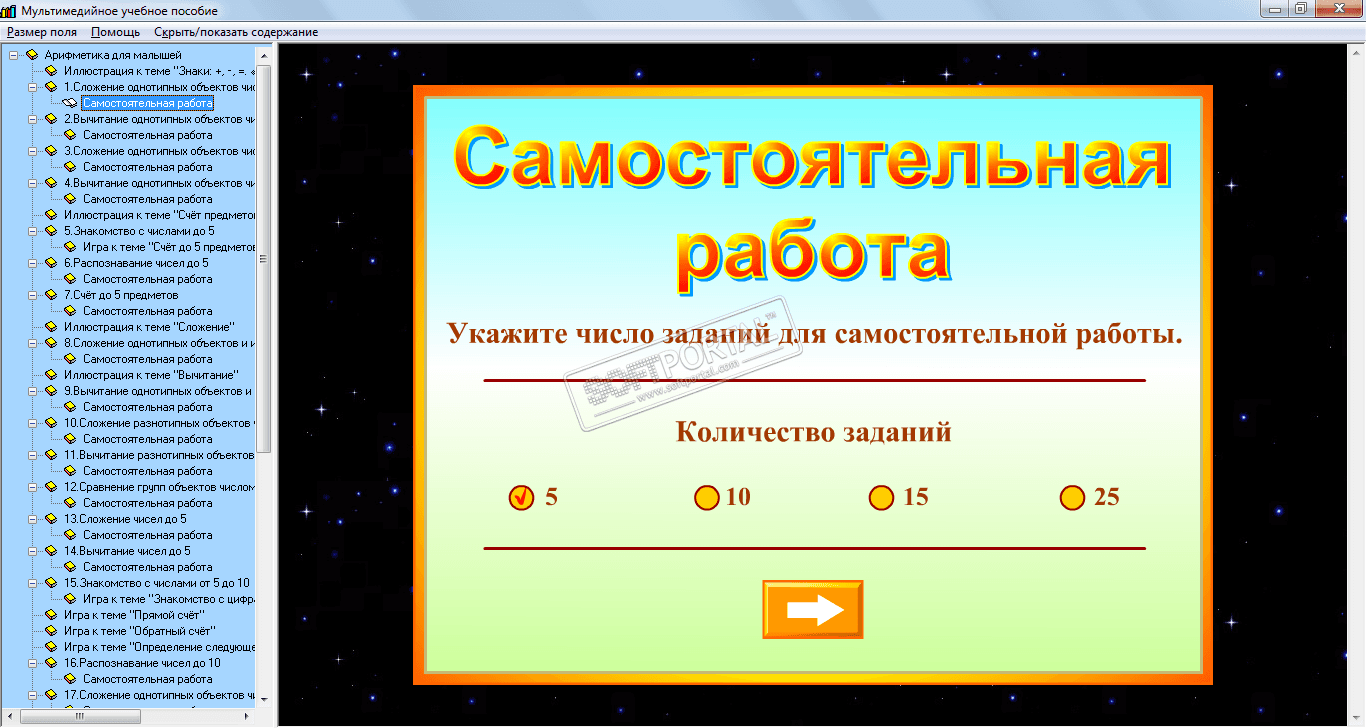Open 'Размер поля' menu
Viewport: 1366px width, 728px height.
[42, 32]
